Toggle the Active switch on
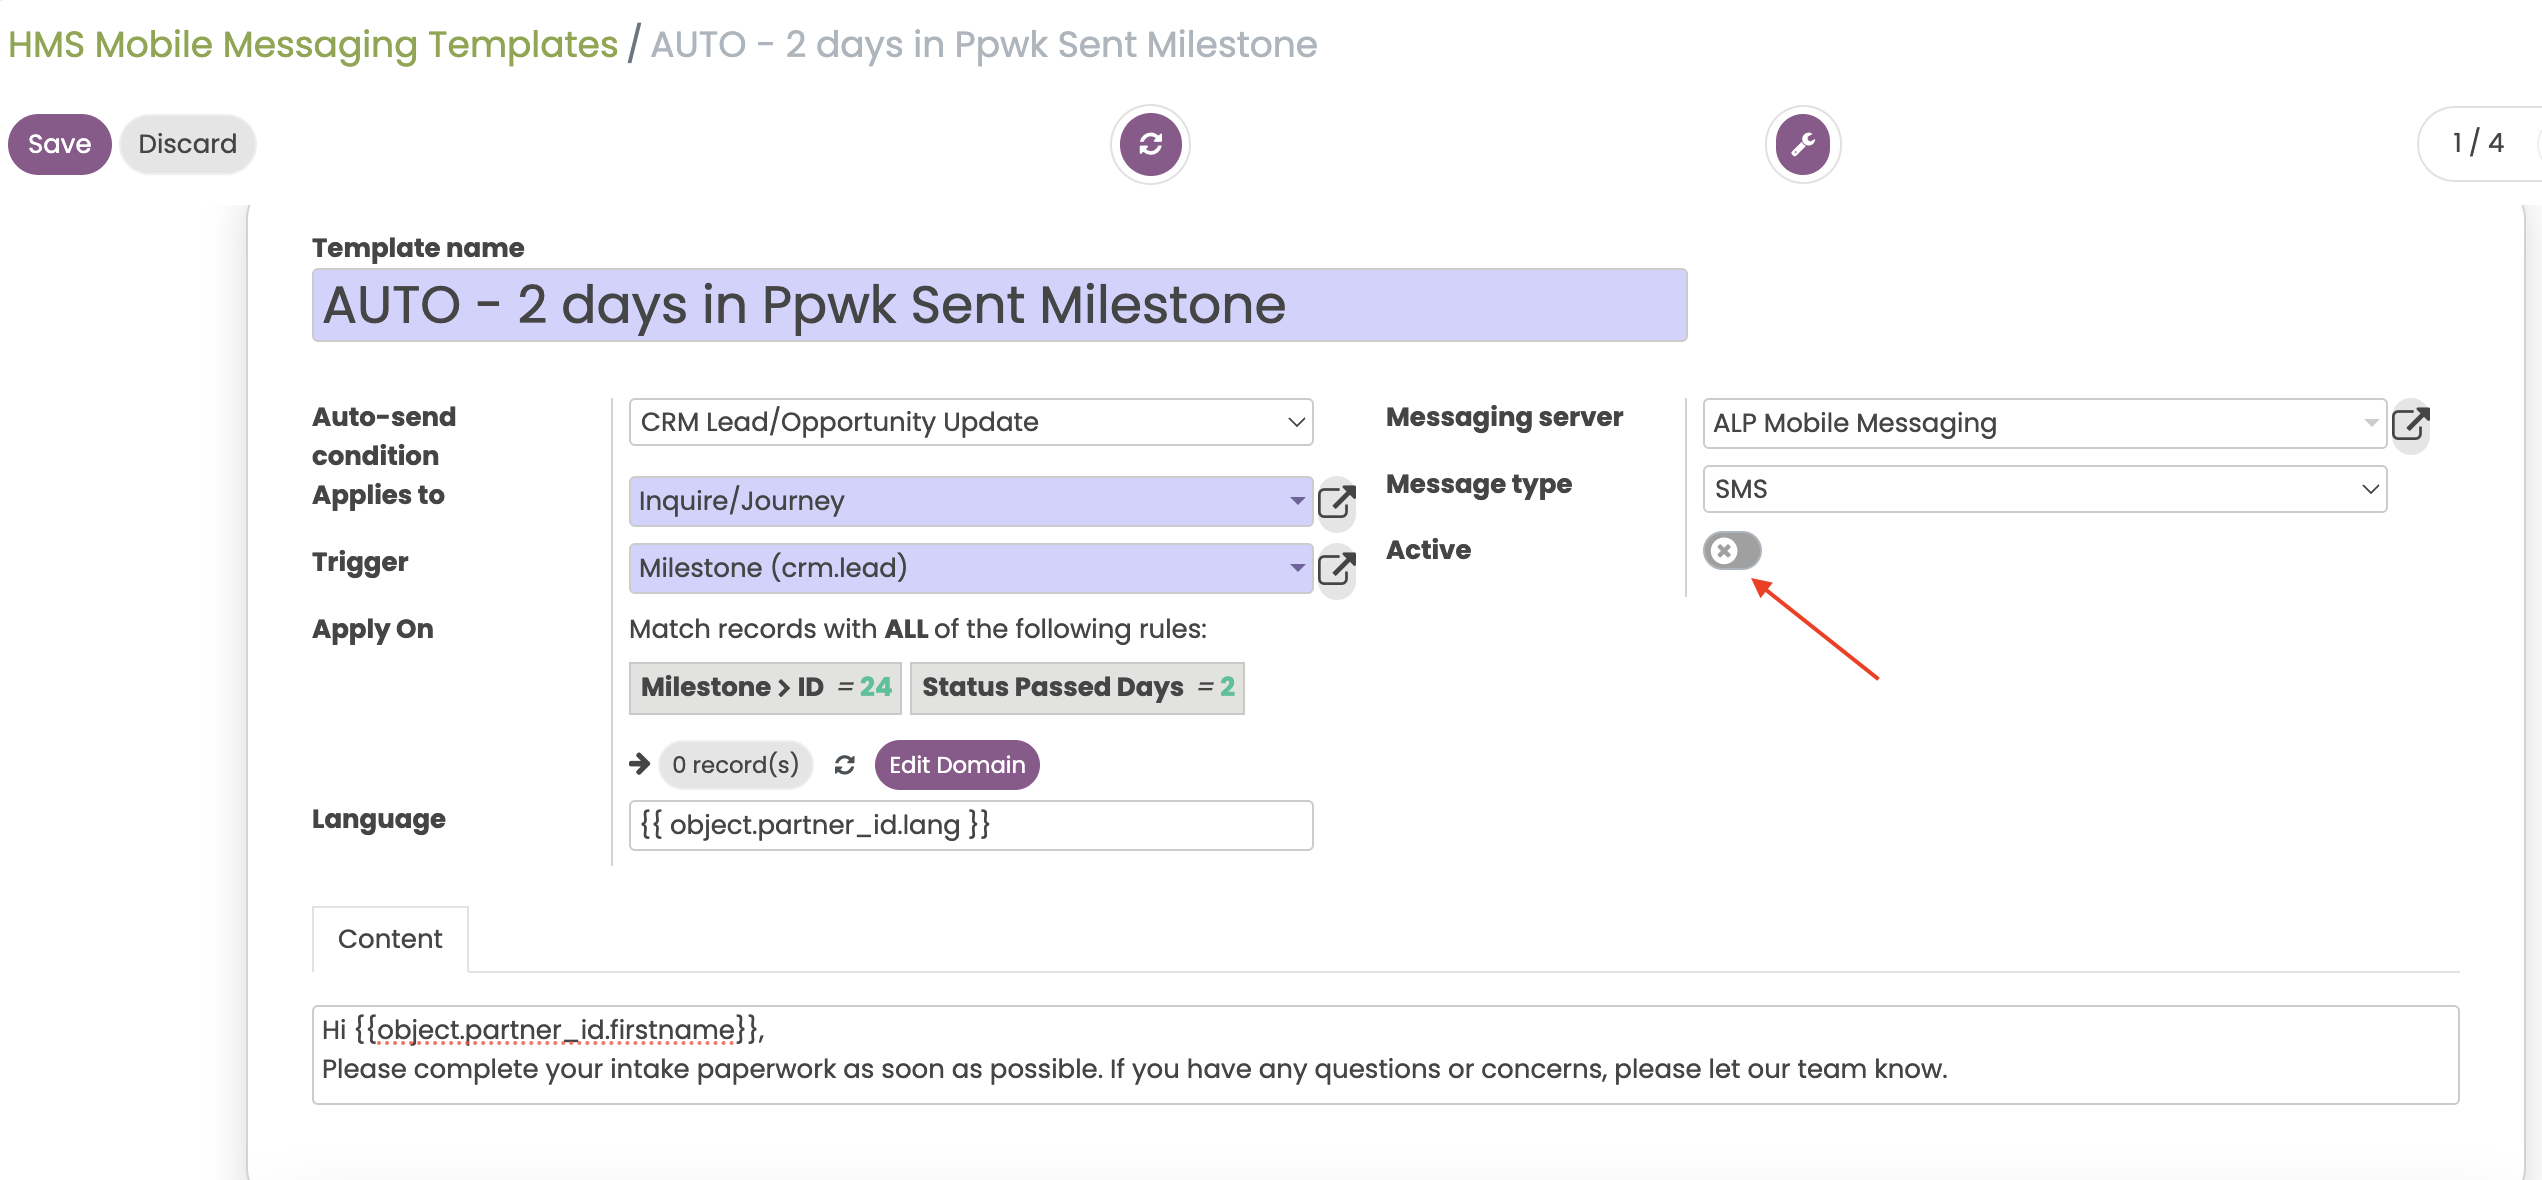This screenshot has width=2542, height=1180. pos(1732,551)
